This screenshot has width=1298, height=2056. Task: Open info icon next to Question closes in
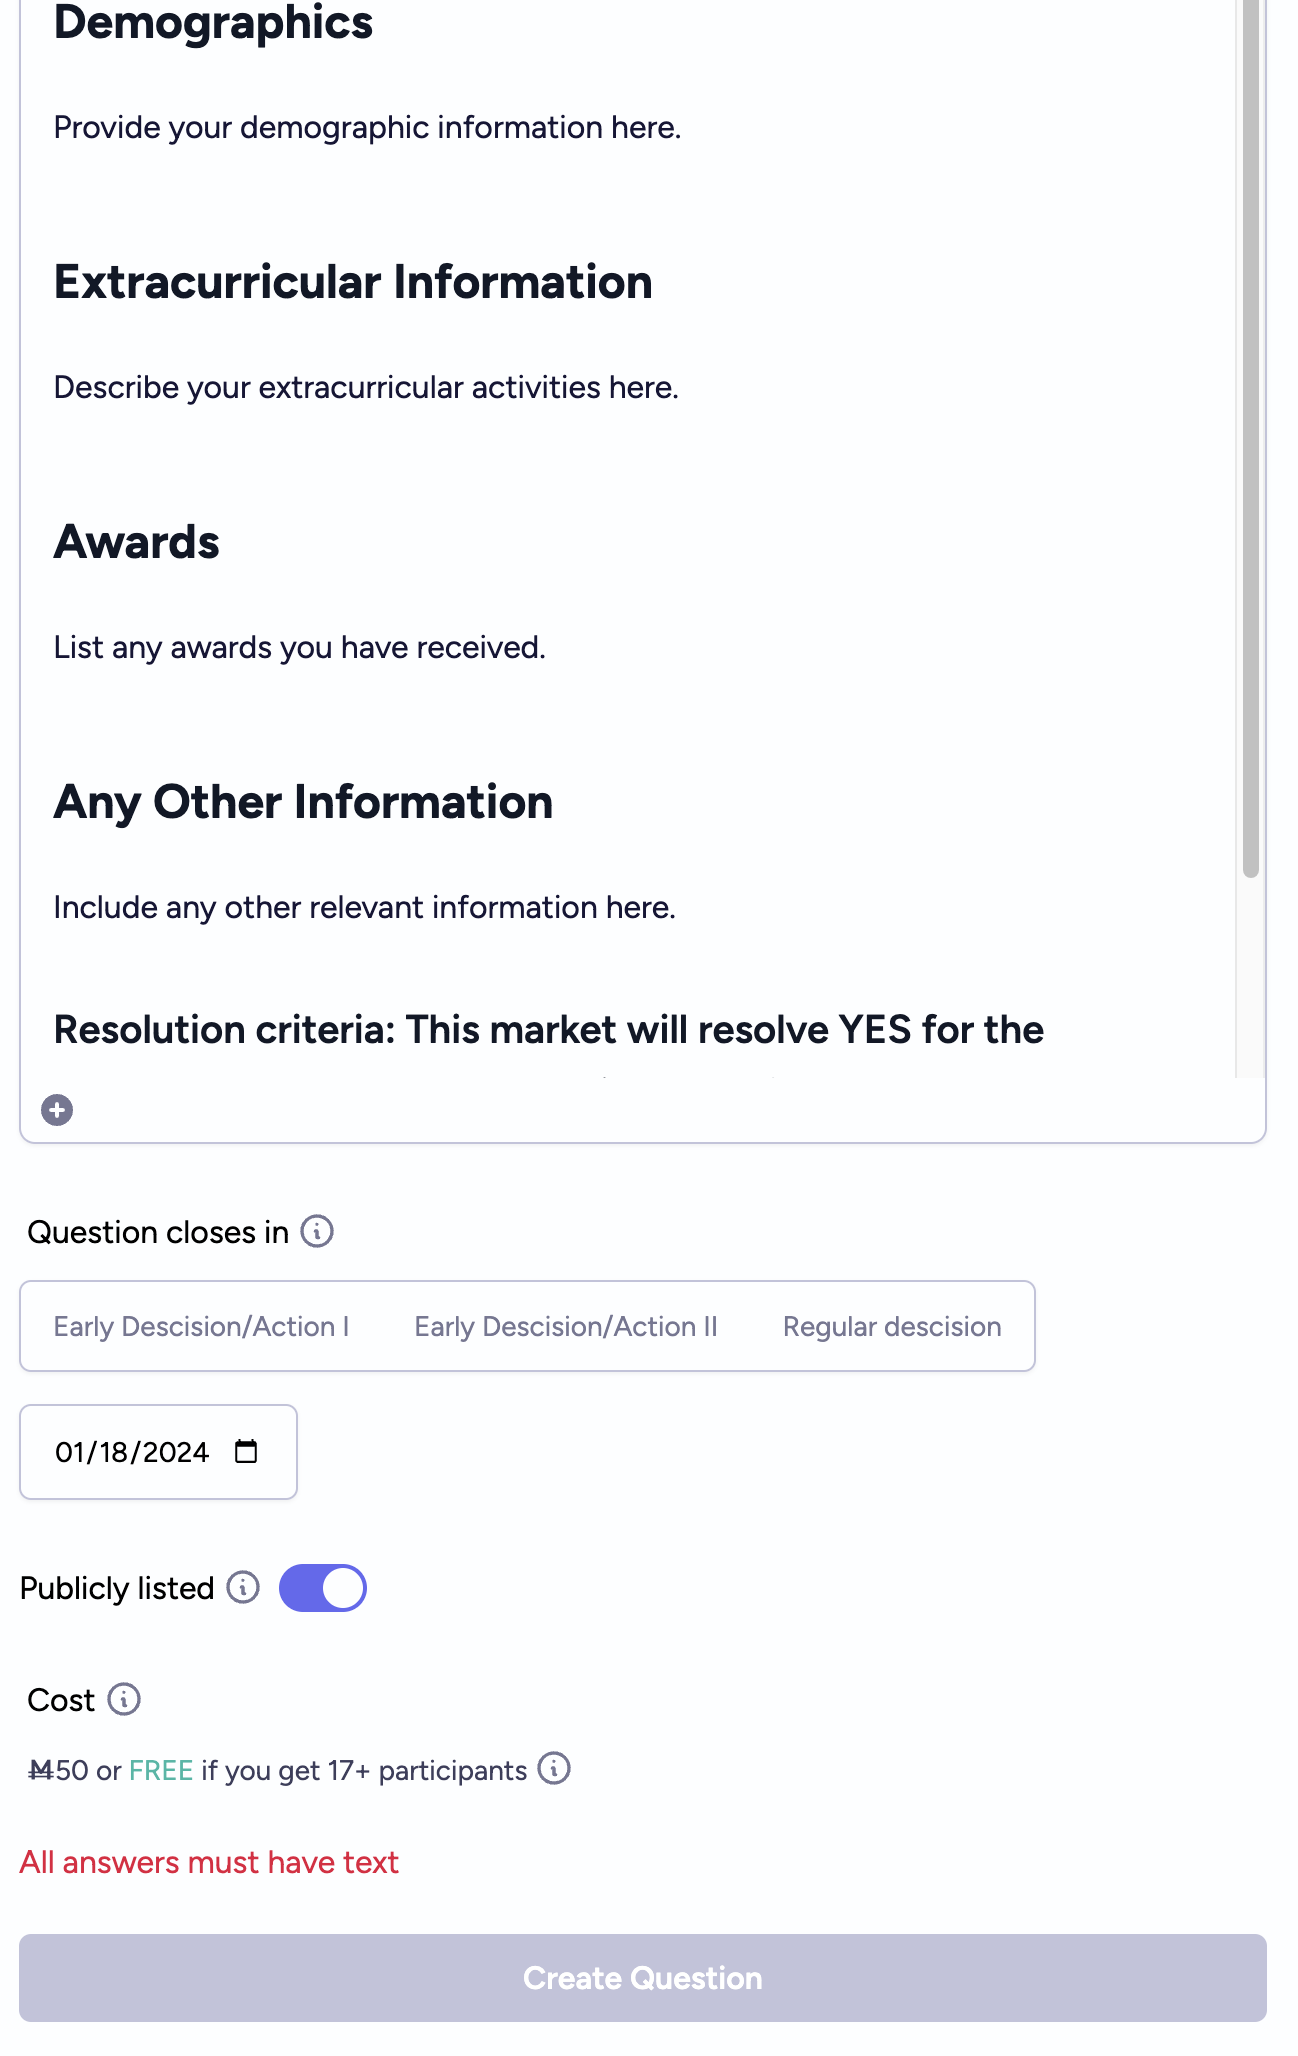click(317, 1231)
